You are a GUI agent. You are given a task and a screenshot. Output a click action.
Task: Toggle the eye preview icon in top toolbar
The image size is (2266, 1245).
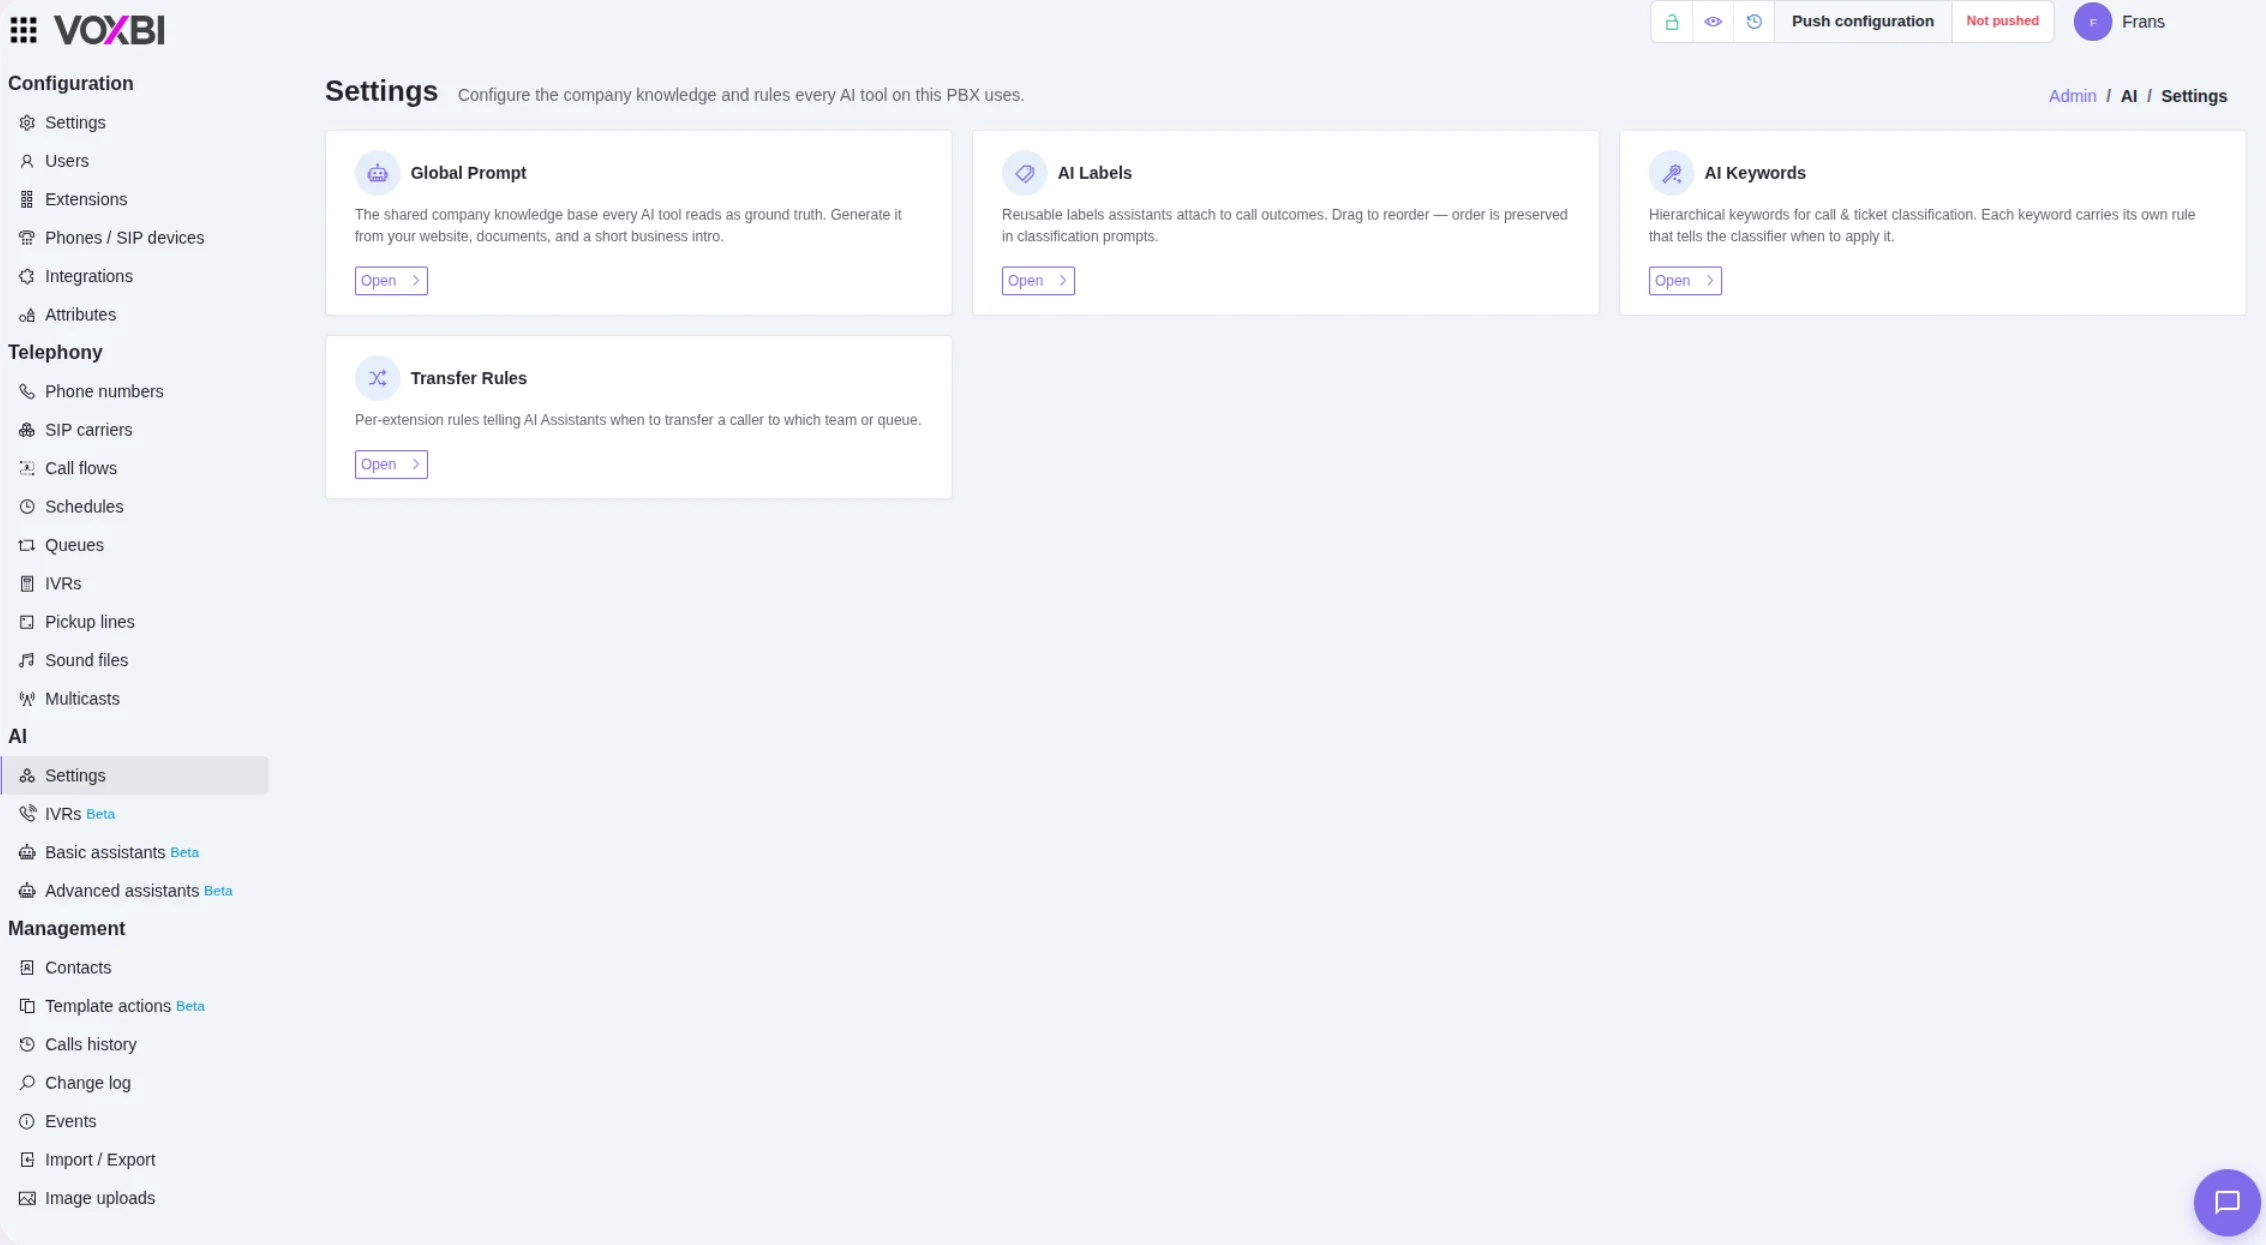(x=1713, y=21)
